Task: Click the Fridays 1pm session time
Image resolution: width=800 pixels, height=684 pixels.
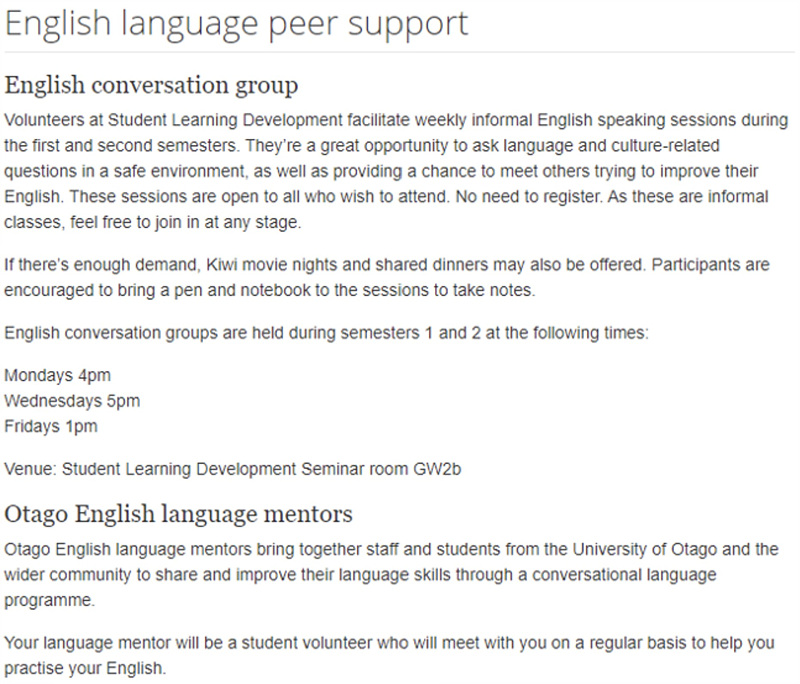Action: pos(51,426)
